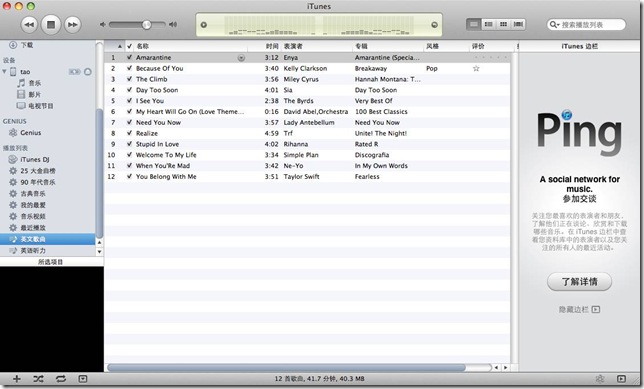Select the song row When You'Re Mad

coord(307,166)
